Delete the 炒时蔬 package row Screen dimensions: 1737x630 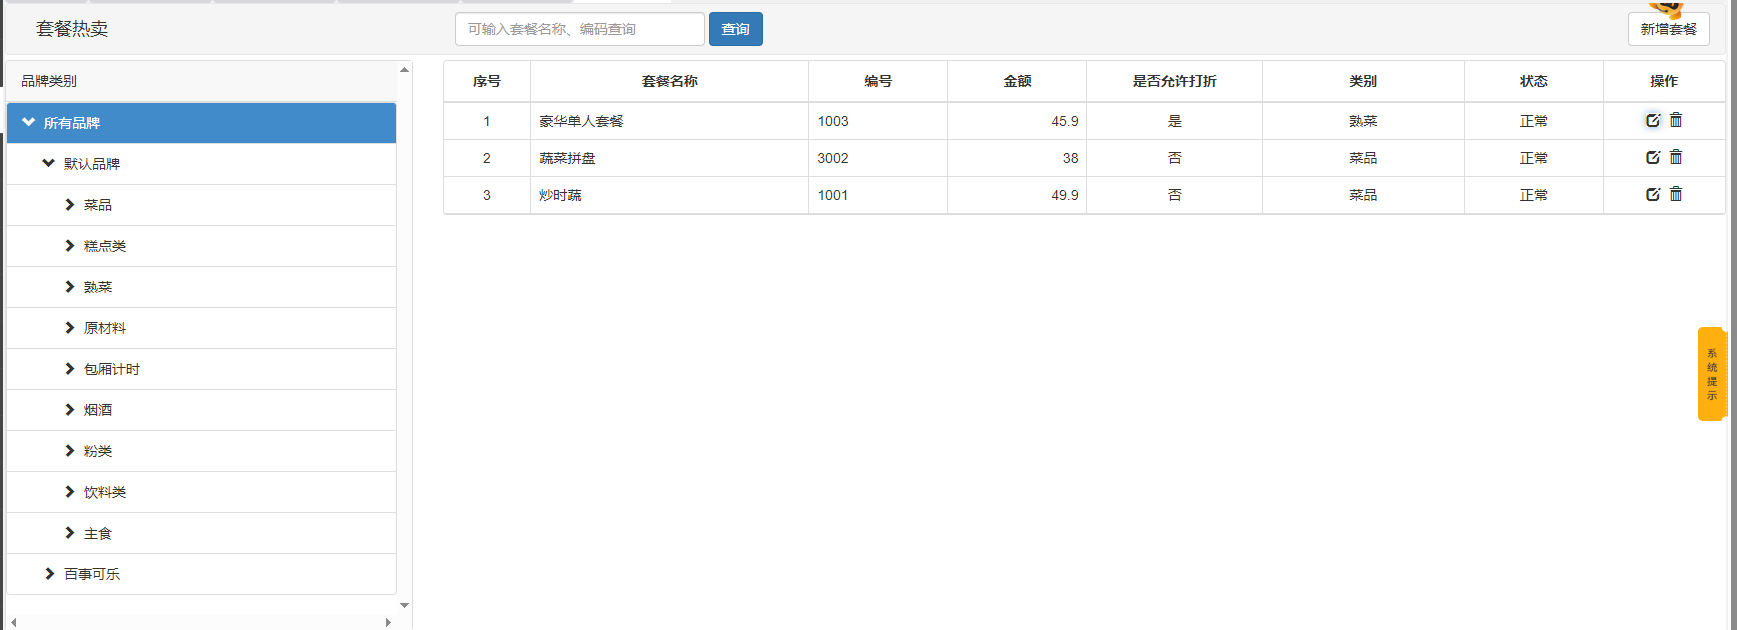click(1676, 194)
